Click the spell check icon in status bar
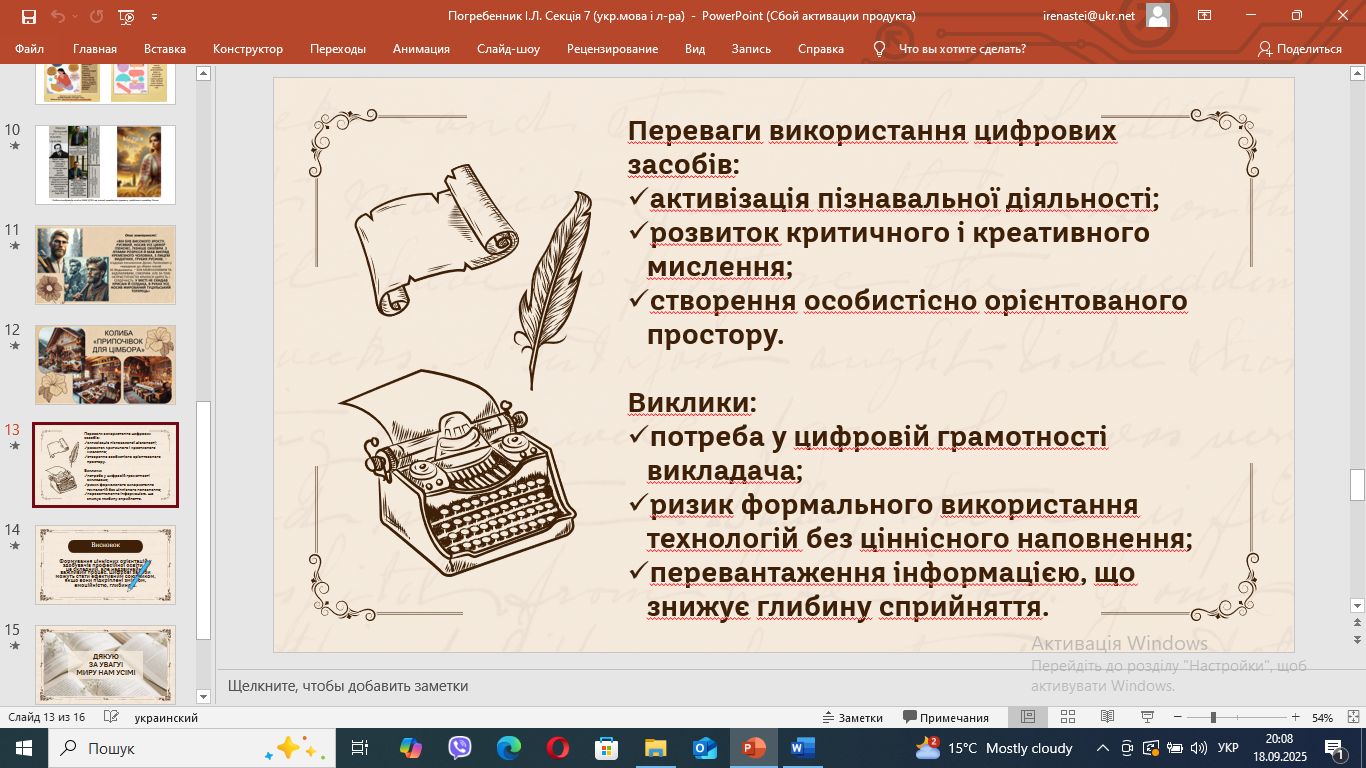Screen dimensions: 1366x768 coord(112,717)
